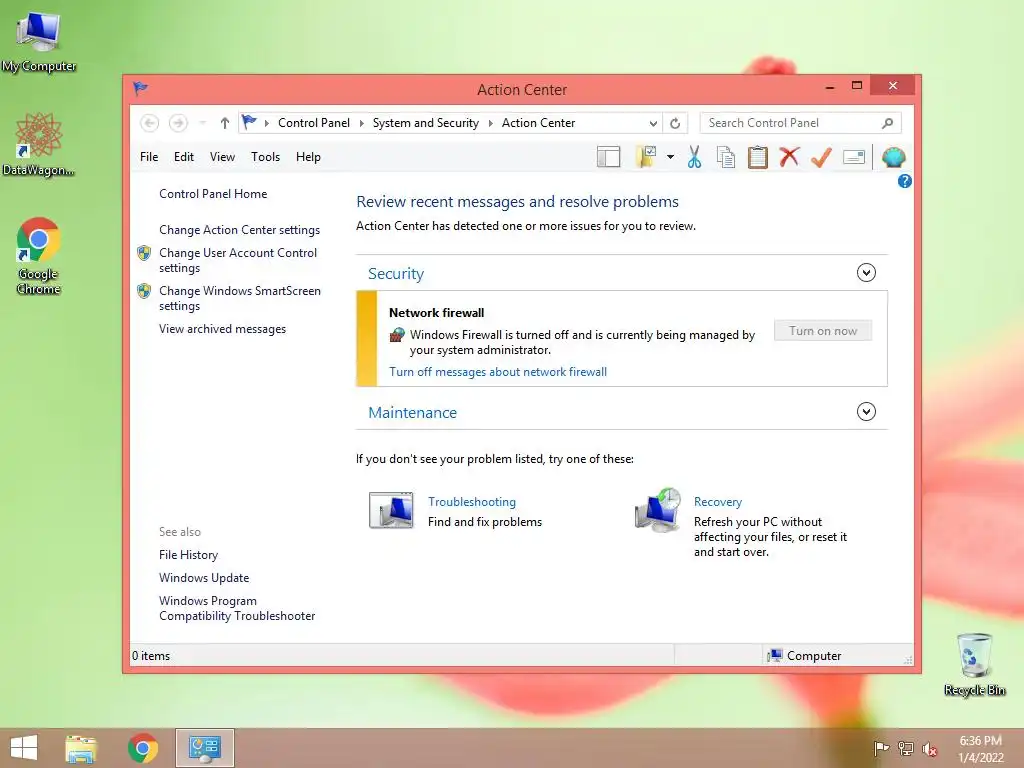Click the Recovery computer clock icon
The image size is (1024, 768).
(658, 510)
